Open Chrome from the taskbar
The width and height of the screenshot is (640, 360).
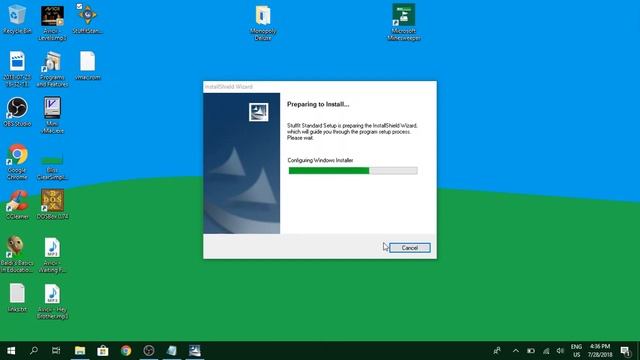point(126,351)
